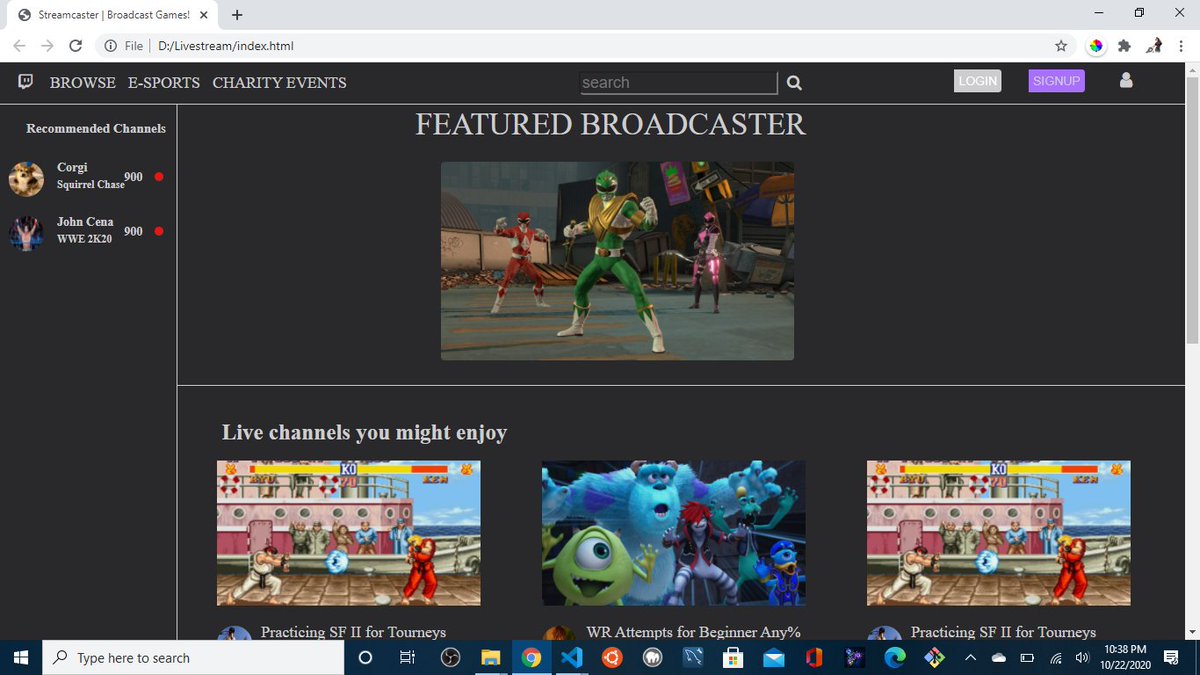The image size is (1200, 675).
Task: Open Microsoft Edge from taskbar
Action: point(895,658)
